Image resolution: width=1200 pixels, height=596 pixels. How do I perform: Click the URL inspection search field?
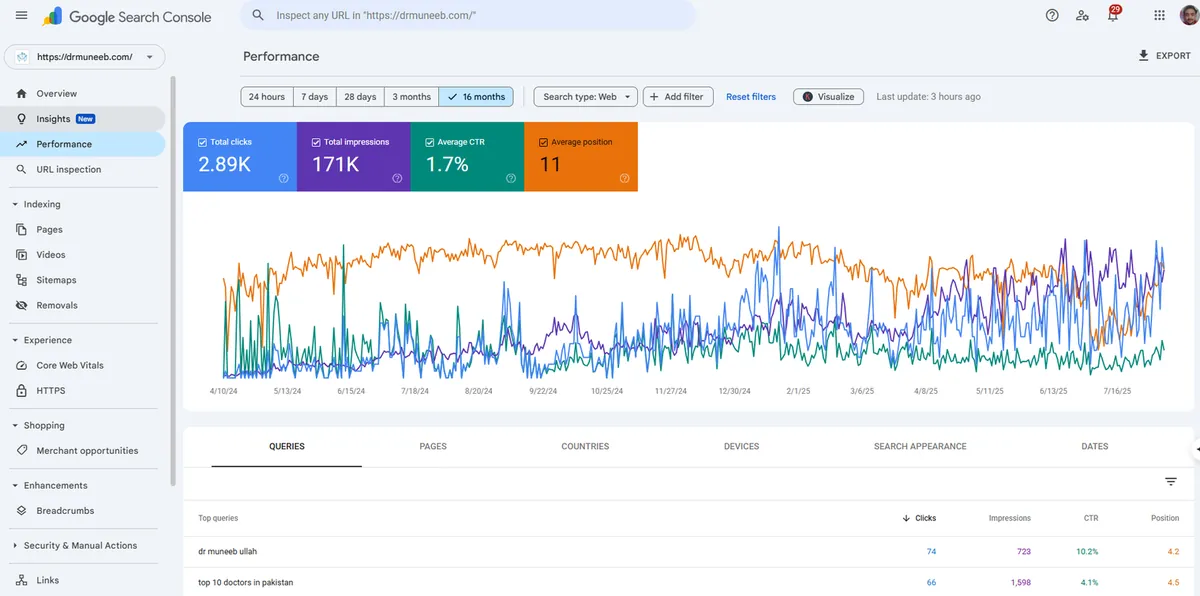[x=468, y=15]
